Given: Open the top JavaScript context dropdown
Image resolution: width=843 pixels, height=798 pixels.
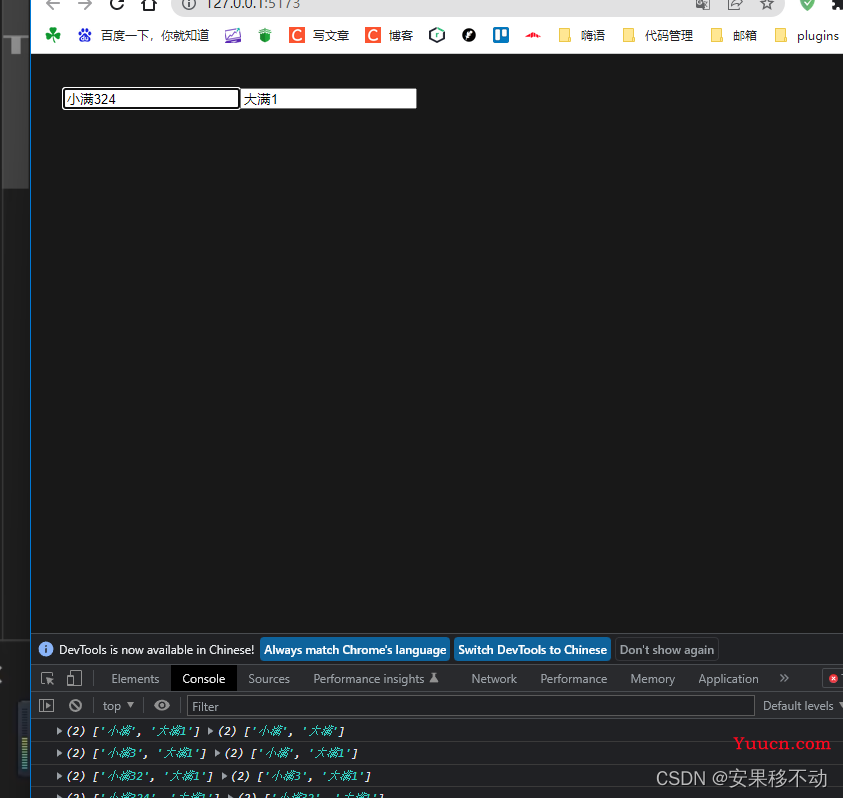Looking at the screenshot, I should click(x=118, y=706).
